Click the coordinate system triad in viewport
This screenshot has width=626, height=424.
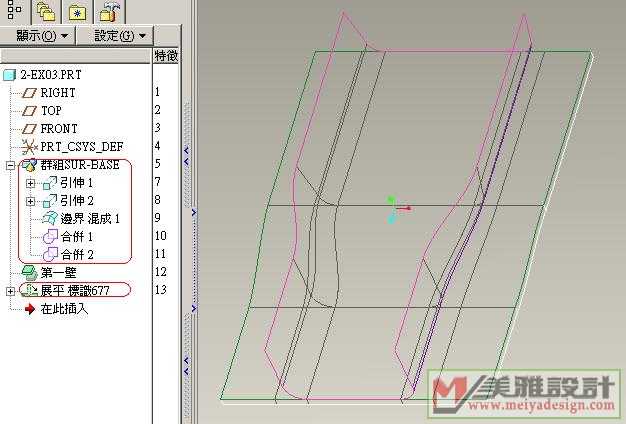coord(398,209)
